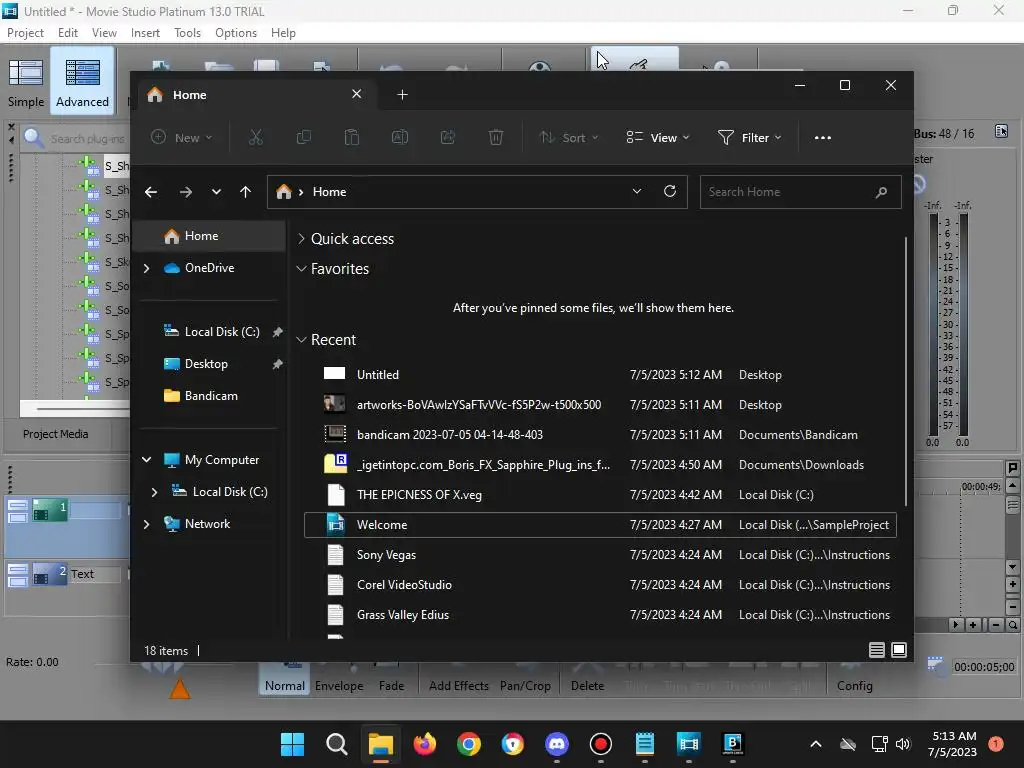The image size is (1024, 768).
Task: Click the Copy icon in File Explorer toolbar
Action: point(304,137)
